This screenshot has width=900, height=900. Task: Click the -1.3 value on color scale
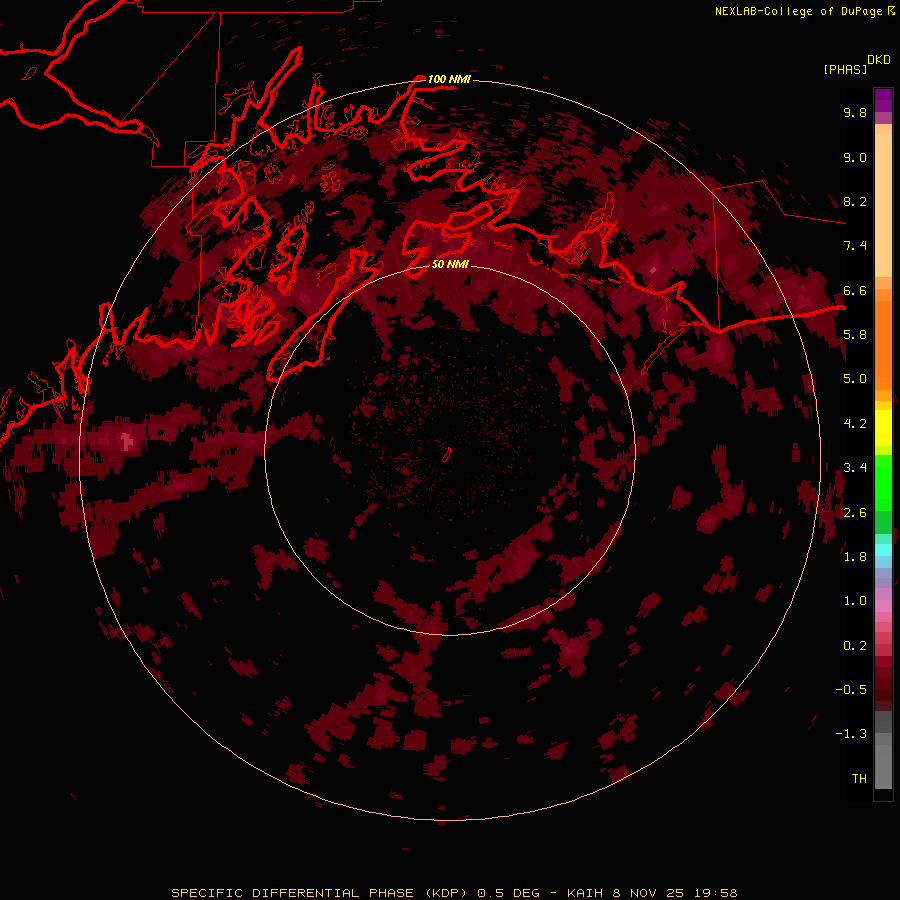pos(851,734)
